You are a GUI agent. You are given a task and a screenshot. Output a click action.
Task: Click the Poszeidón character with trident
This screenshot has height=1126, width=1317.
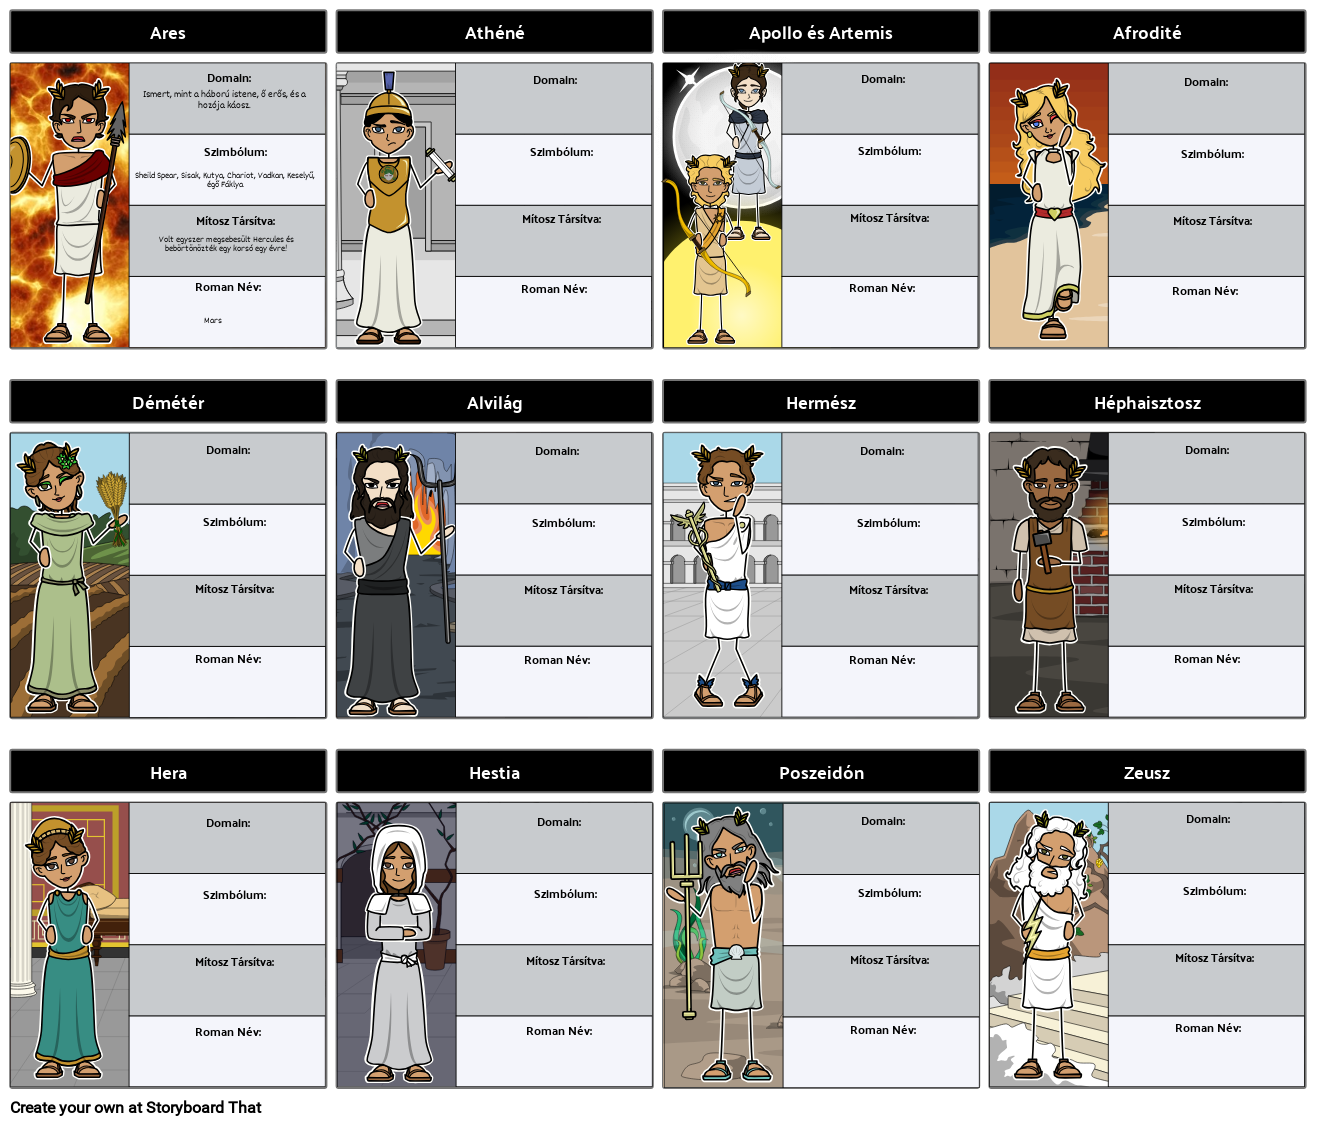[x=723, y=945]
